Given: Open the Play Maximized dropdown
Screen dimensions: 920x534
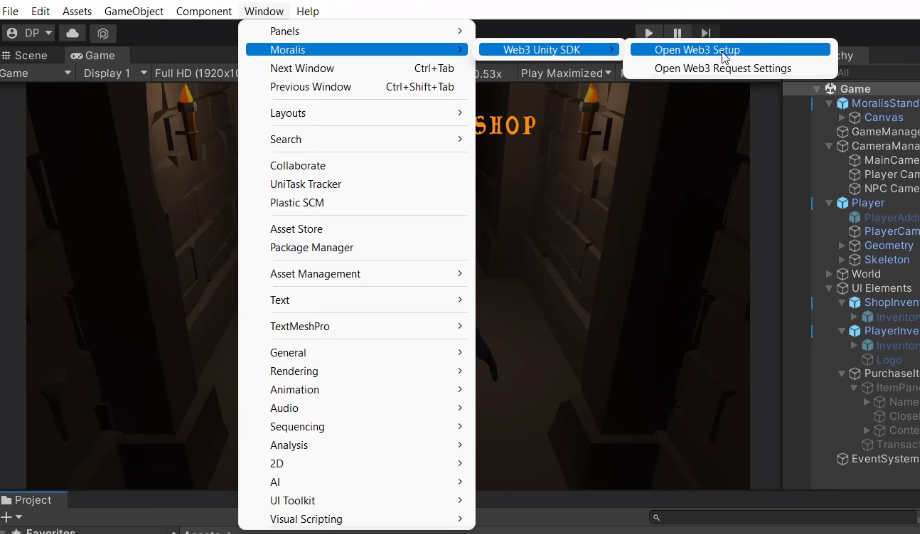Looking at the screenshot, I should 566,73.
